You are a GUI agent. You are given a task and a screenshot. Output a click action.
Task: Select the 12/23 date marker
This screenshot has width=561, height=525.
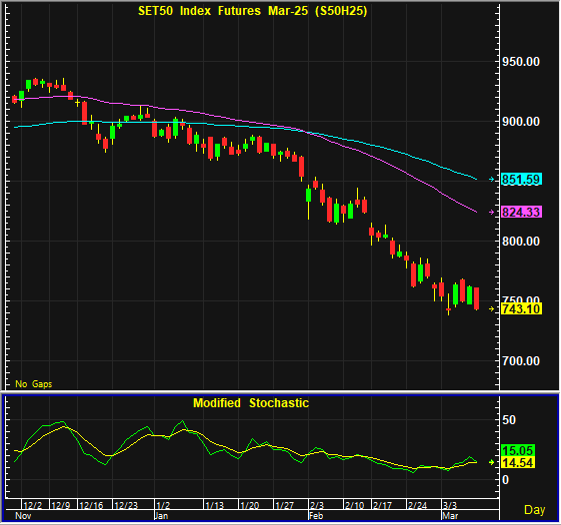(x=126, y=505)
